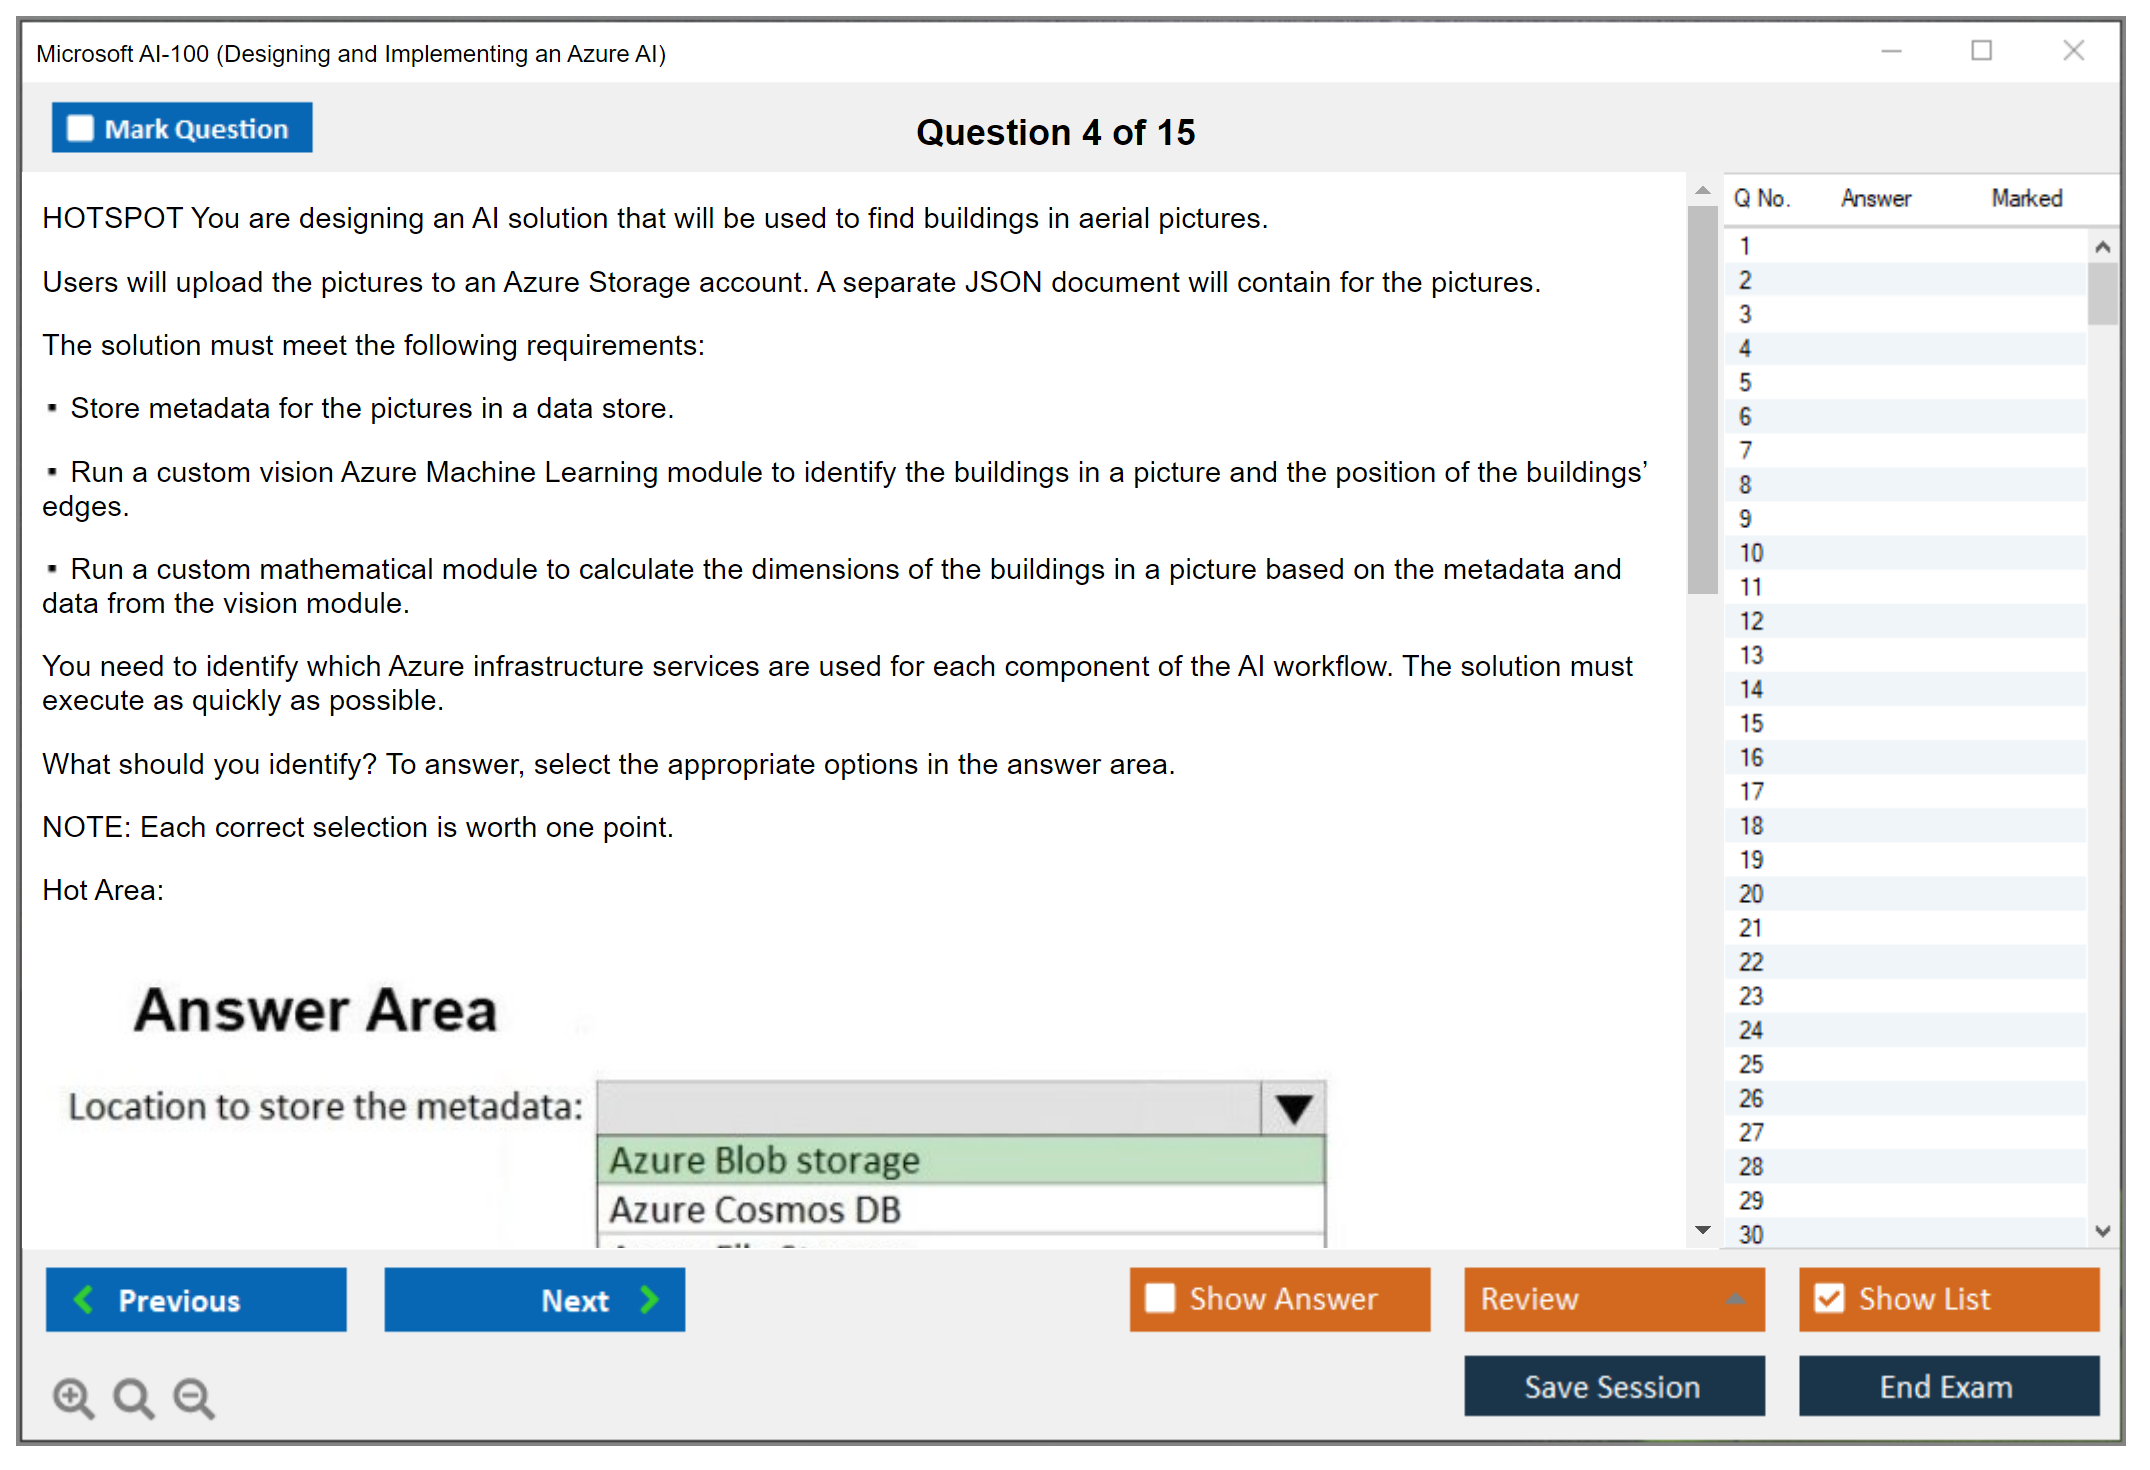Enable the Show Answer checkbox
This screenshot has height=1470, width=2150.
pyautogui.click(x=1160, y=1298)
